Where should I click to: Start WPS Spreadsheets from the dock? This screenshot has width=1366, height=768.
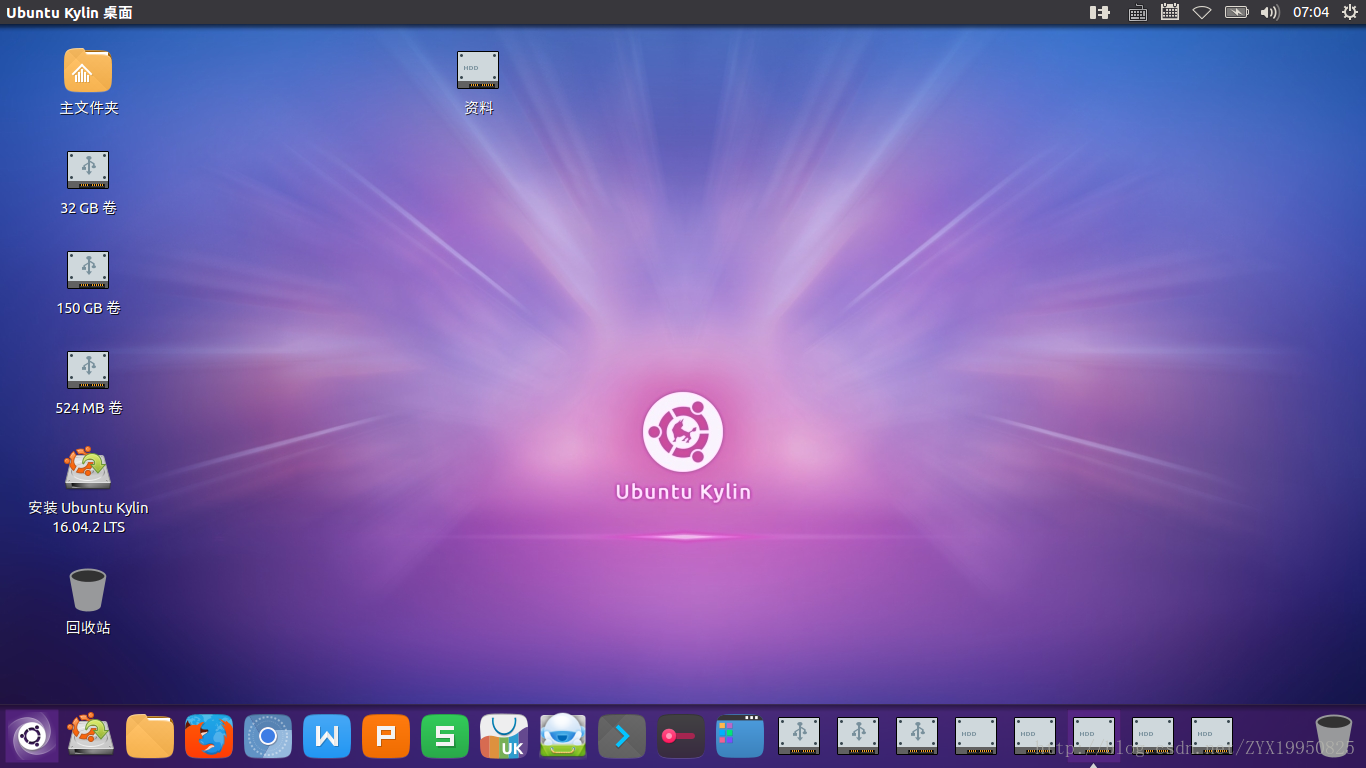point(445,735)
